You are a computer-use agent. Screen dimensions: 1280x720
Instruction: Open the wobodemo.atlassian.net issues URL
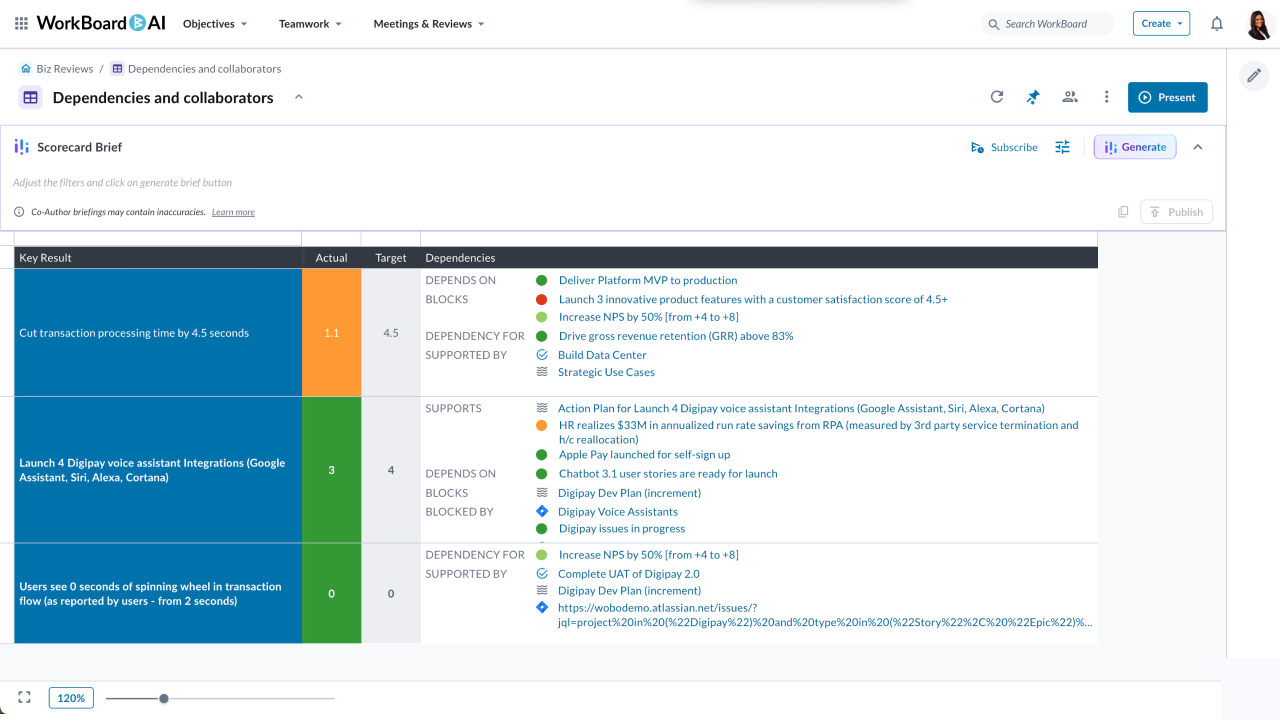pyautogui.click(x=825, y=614)
